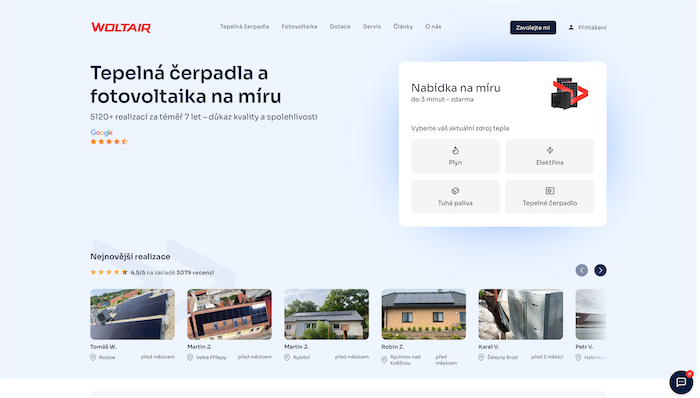Open the Dotace page
The width and height of the screenshot is (700, 398).
coord(340,27)
